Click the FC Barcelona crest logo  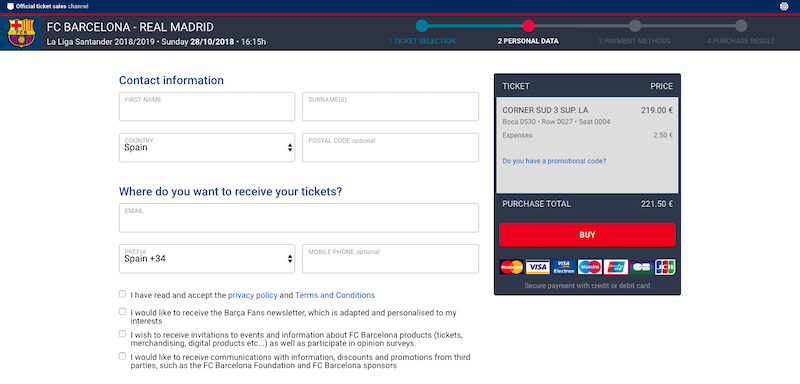coord(21,33)
